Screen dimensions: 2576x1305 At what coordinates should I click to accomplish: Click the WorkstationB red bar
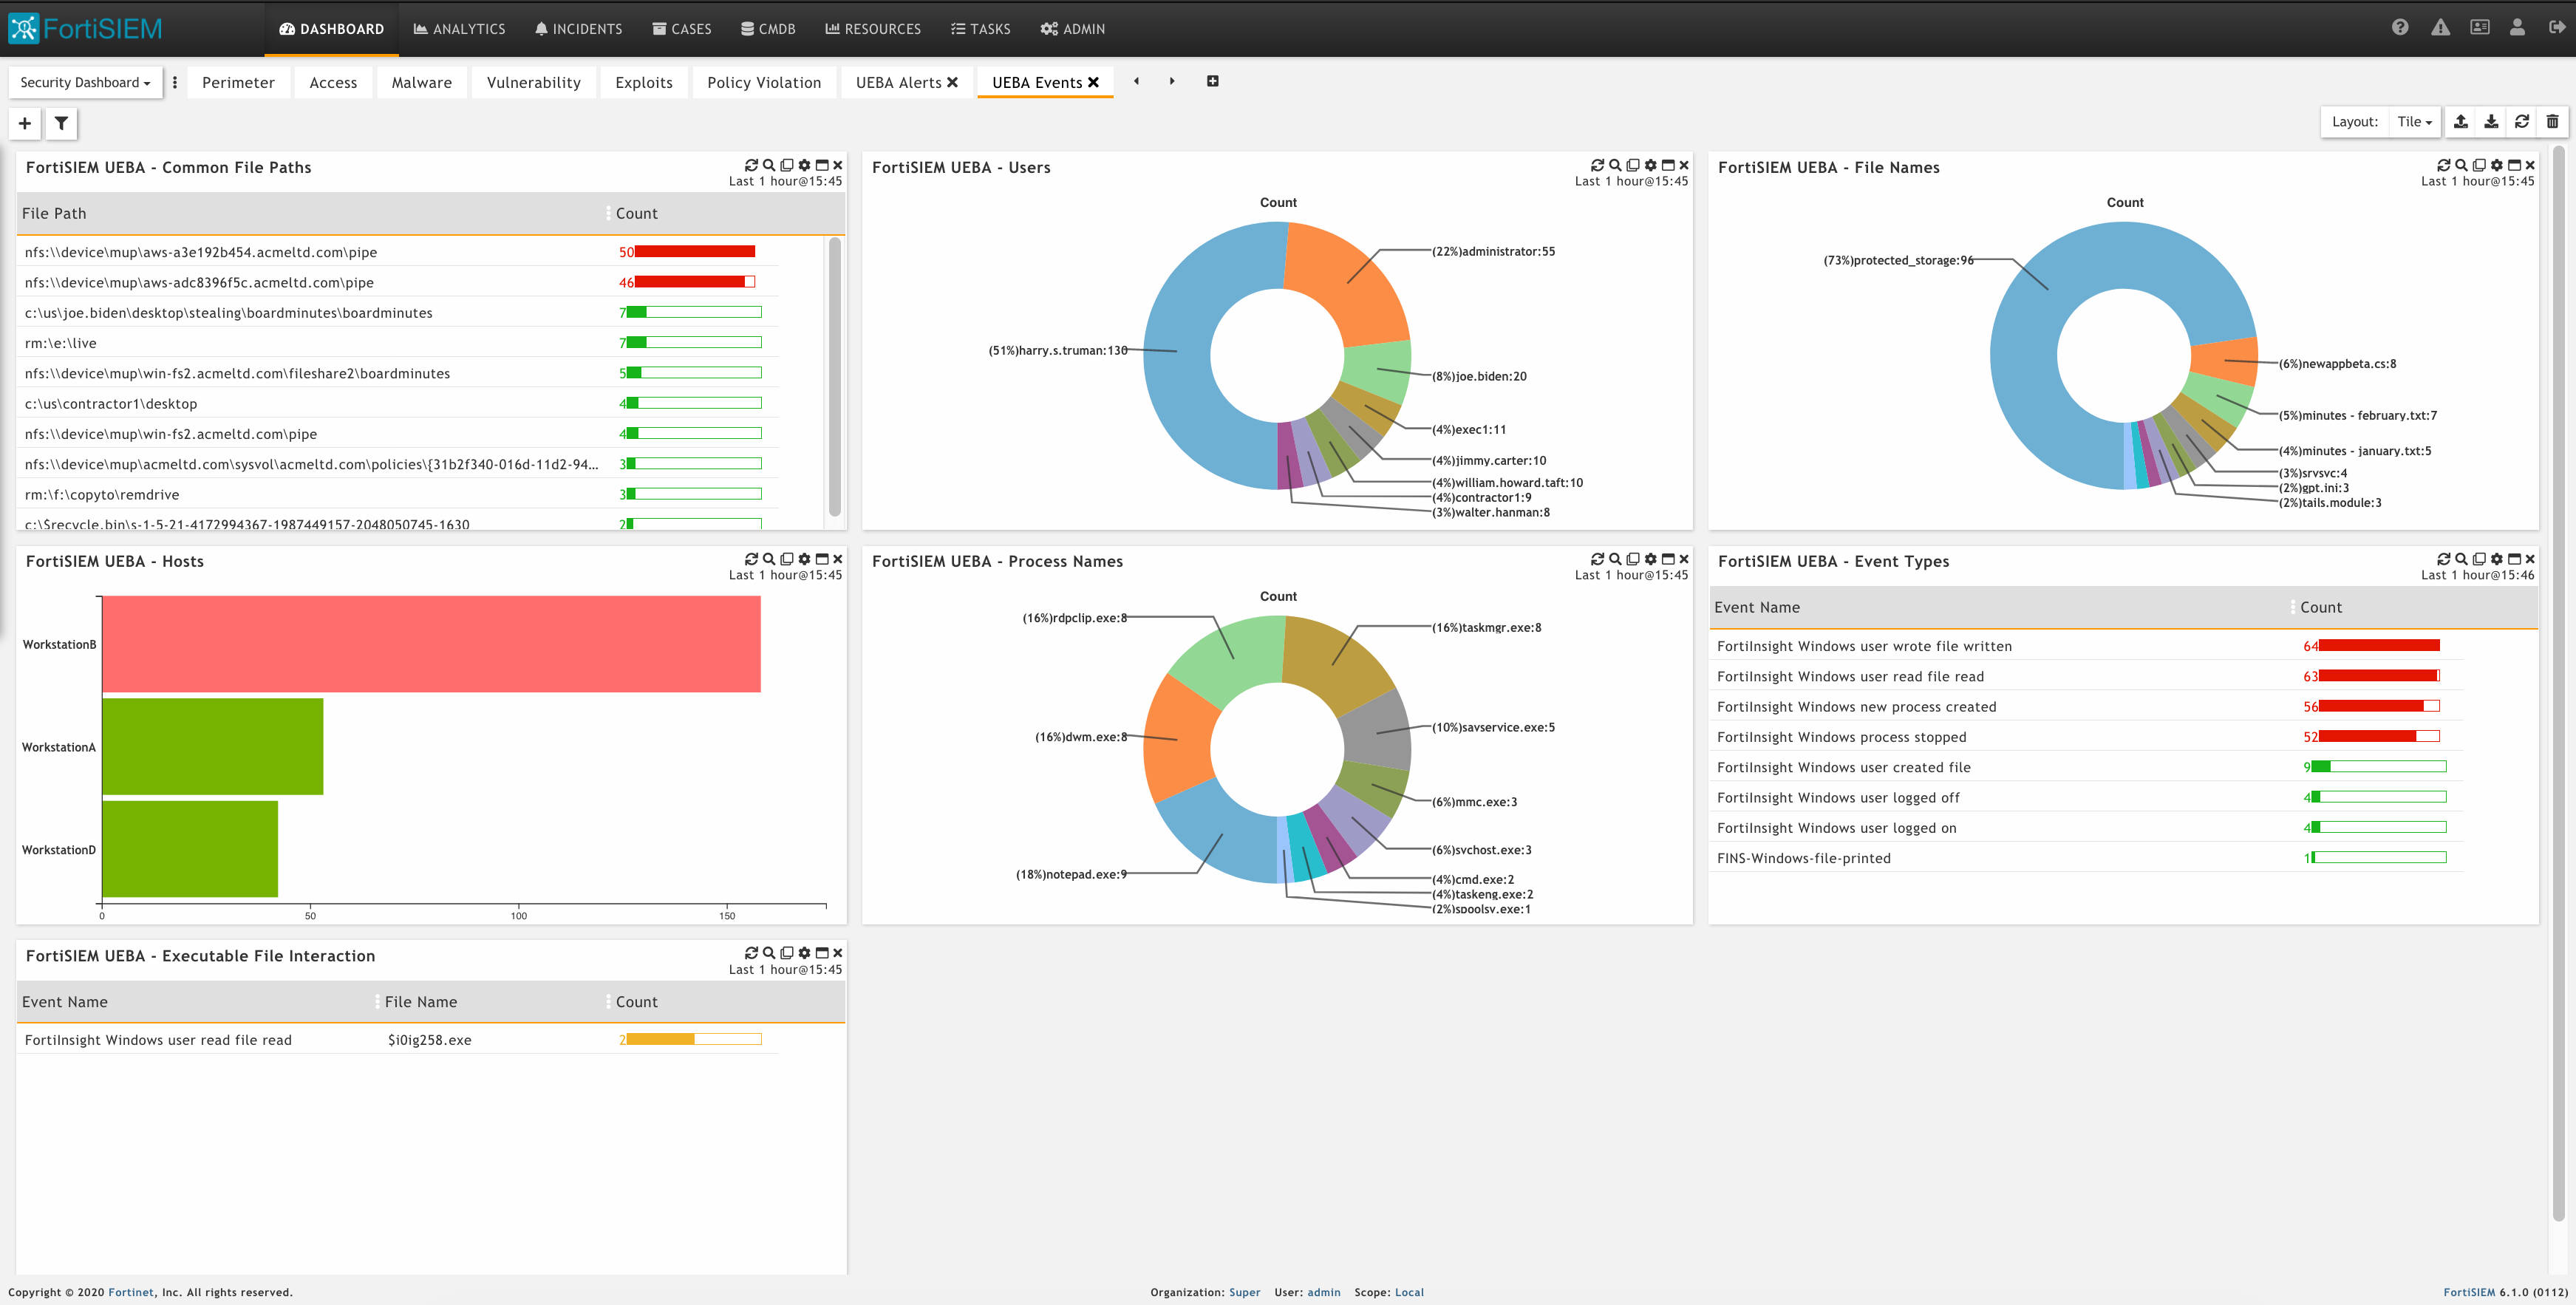pos(430,644)
